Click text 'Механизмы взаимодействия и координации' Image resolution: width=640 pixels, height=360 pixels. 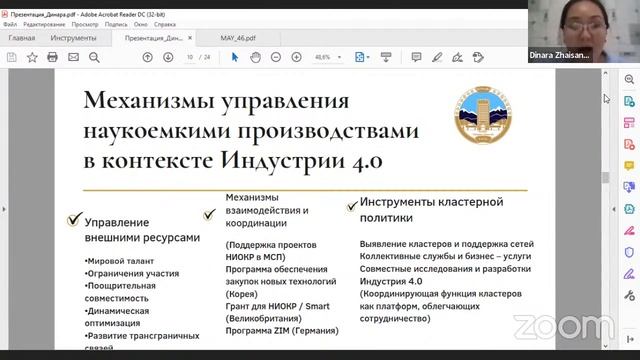click(267, 210)
